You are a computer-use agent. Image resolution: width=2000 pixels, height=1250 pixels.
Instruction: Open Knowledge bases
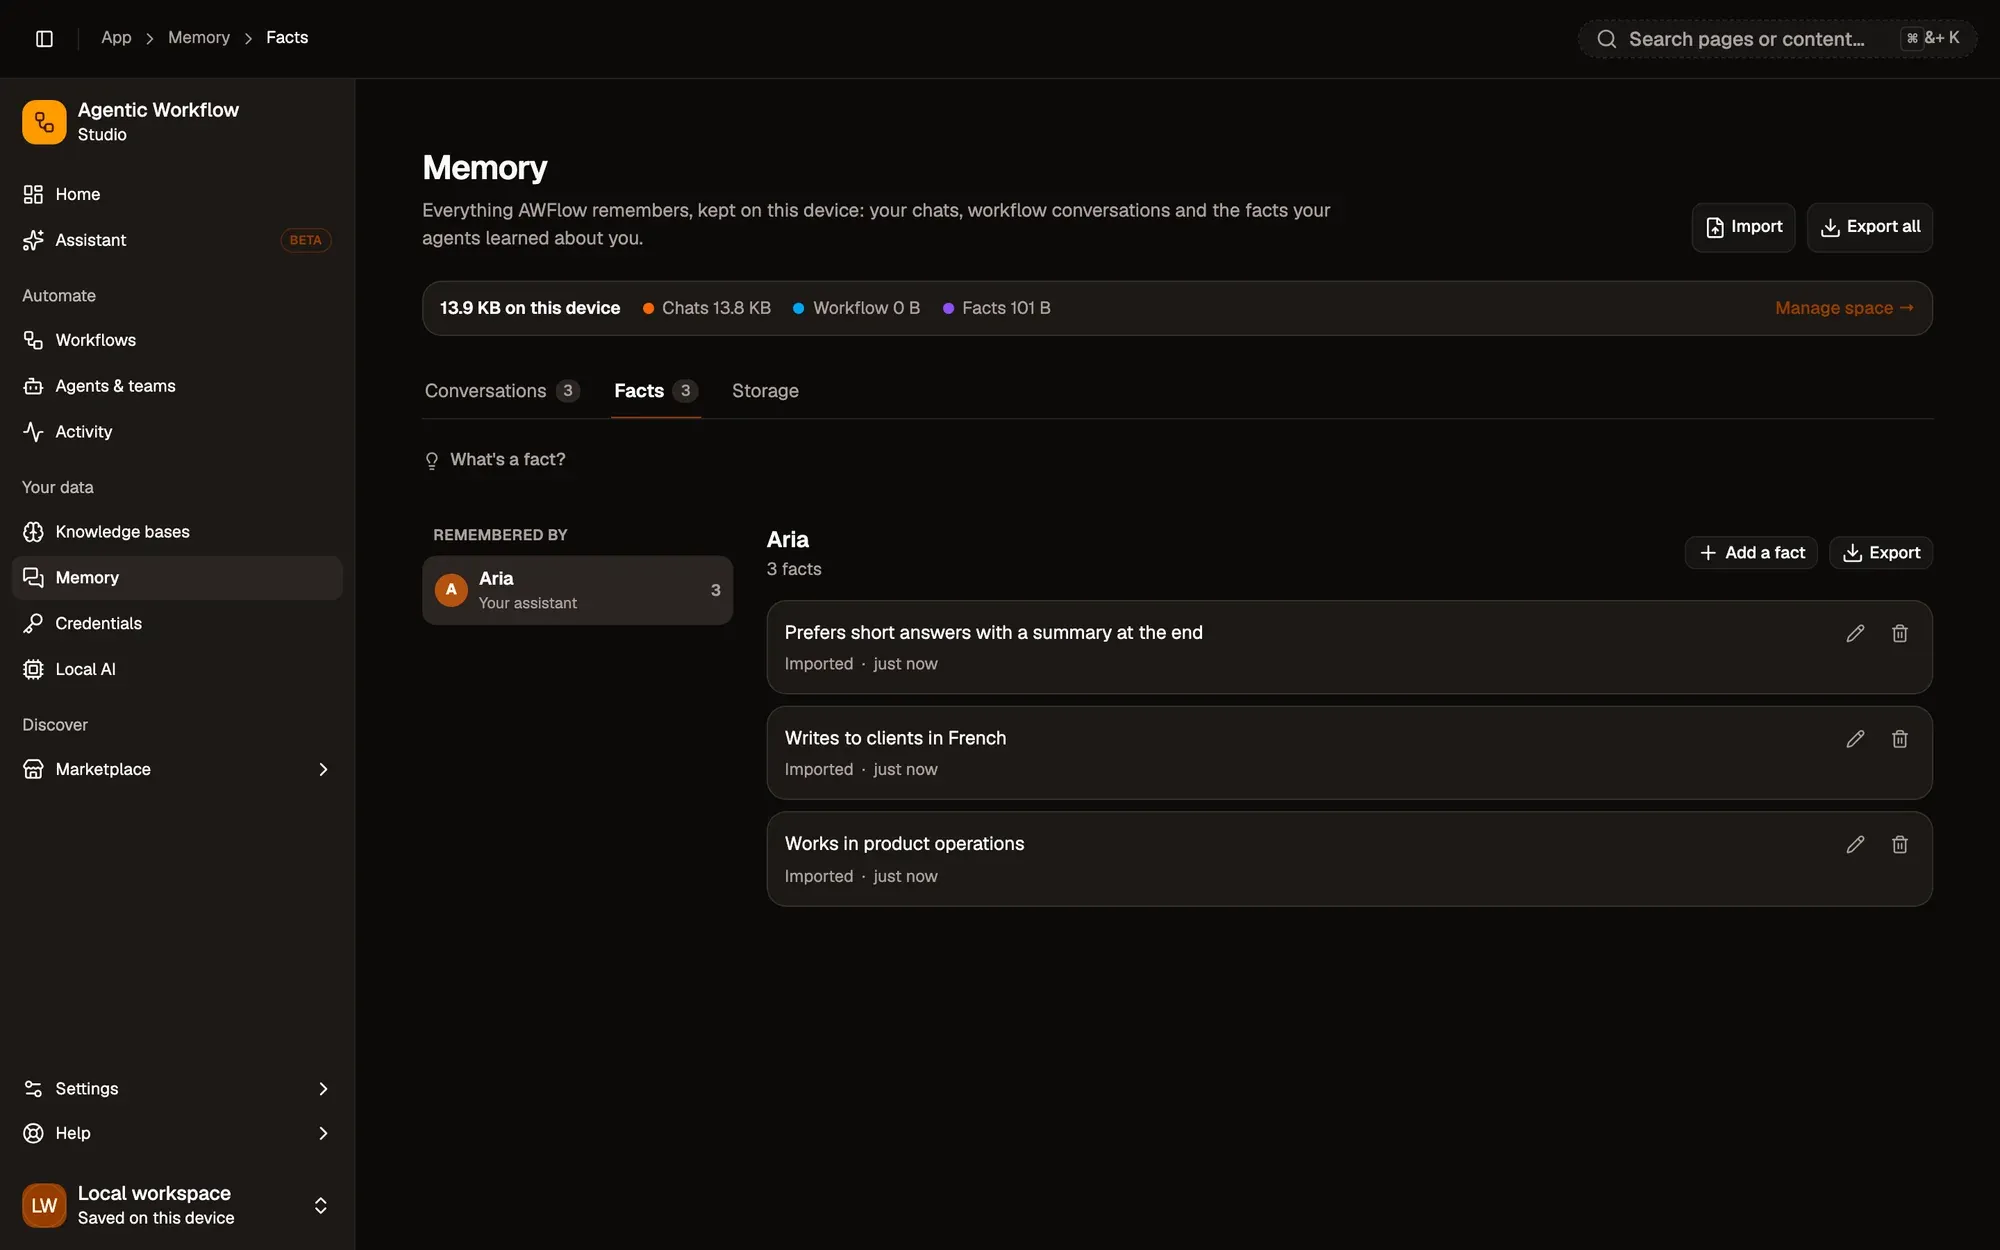pos(177,532)
